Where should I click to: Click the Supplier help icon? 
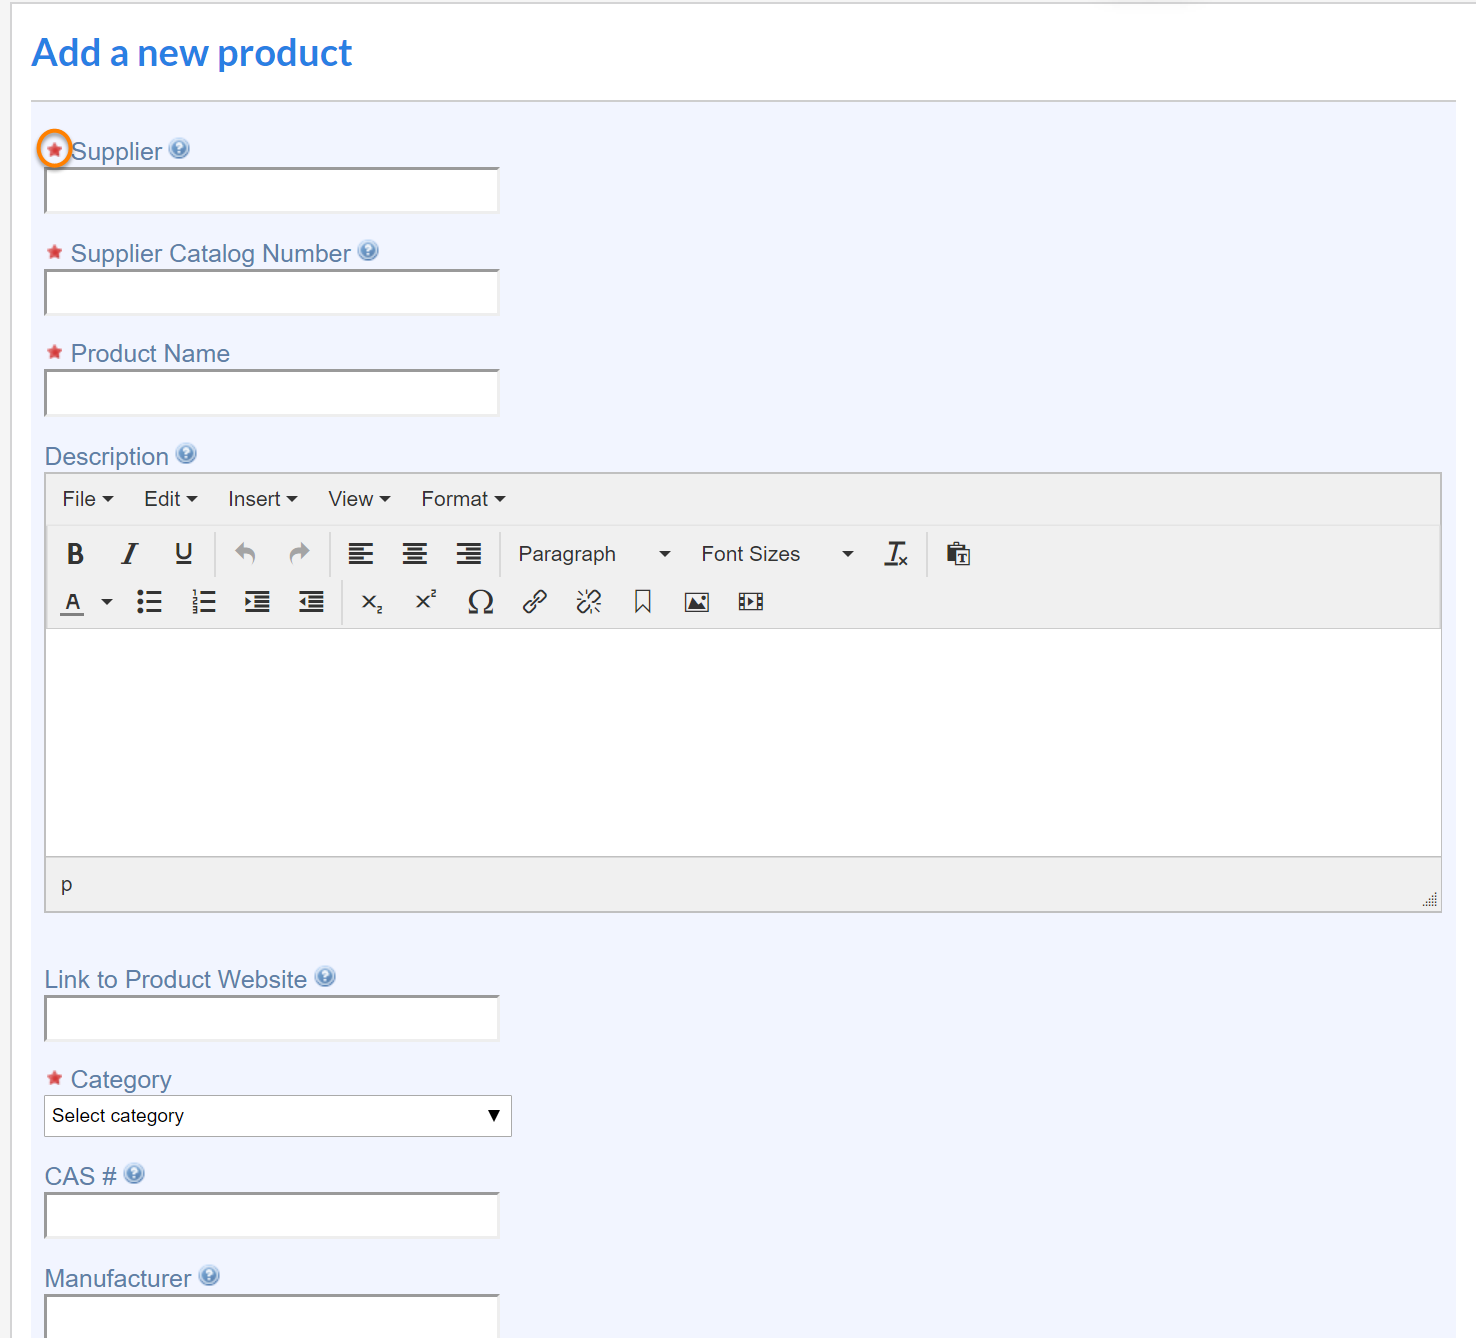[179, 149]
